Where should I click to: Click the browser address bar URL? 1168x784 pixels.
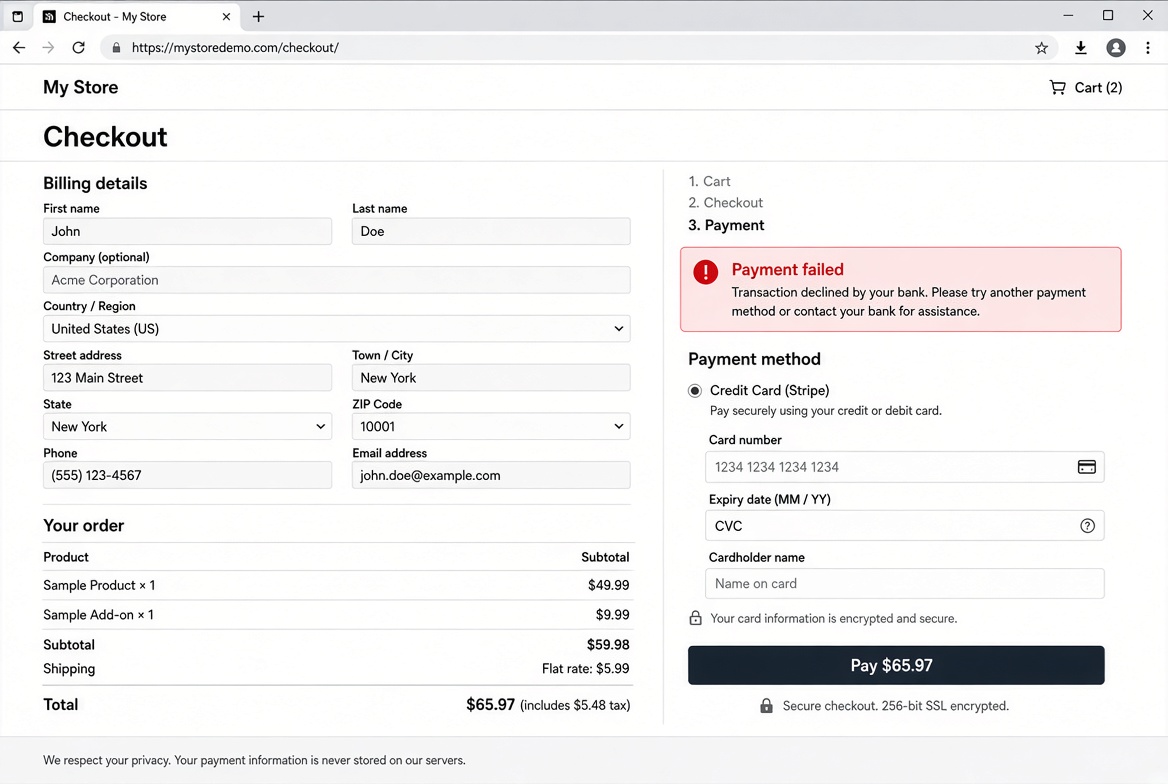point(235,48)
